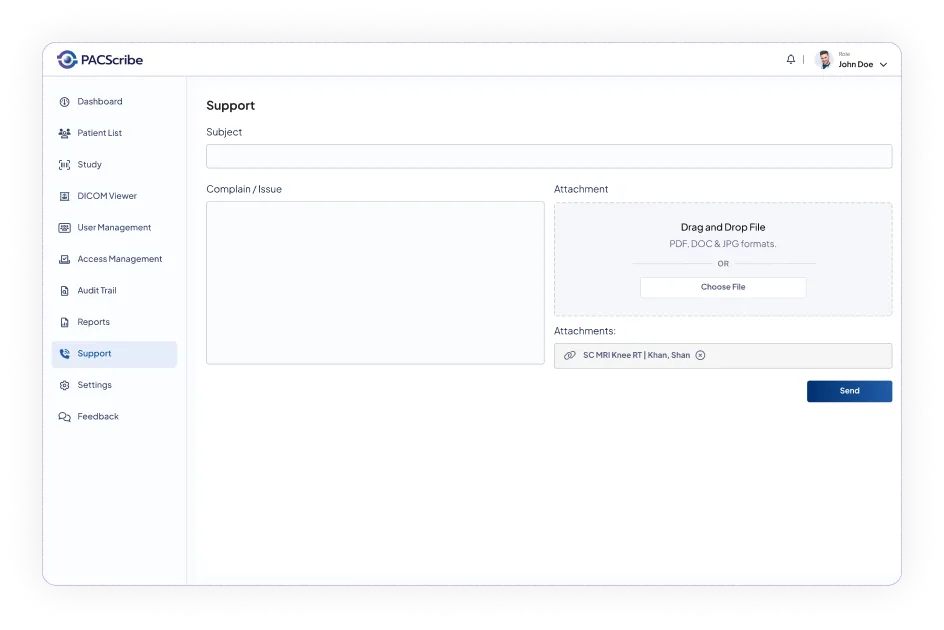Open the Study section from the sidebar
The width and height of the screenshot is (944, 630).
pyautogui.click(x=65, y=164)
